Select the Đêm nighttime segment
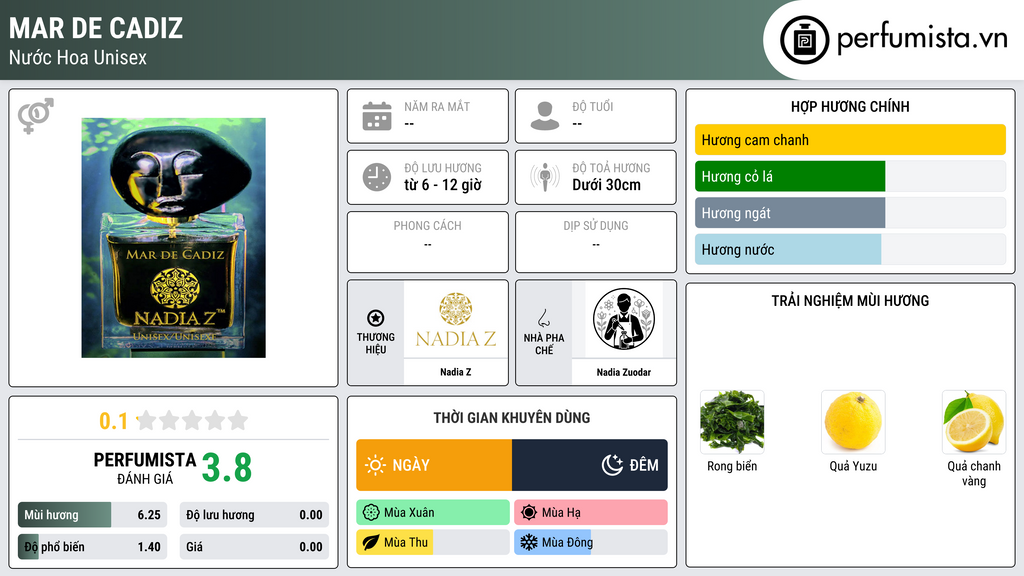This screenshot has width=1024, height=576. coord(590,465)
